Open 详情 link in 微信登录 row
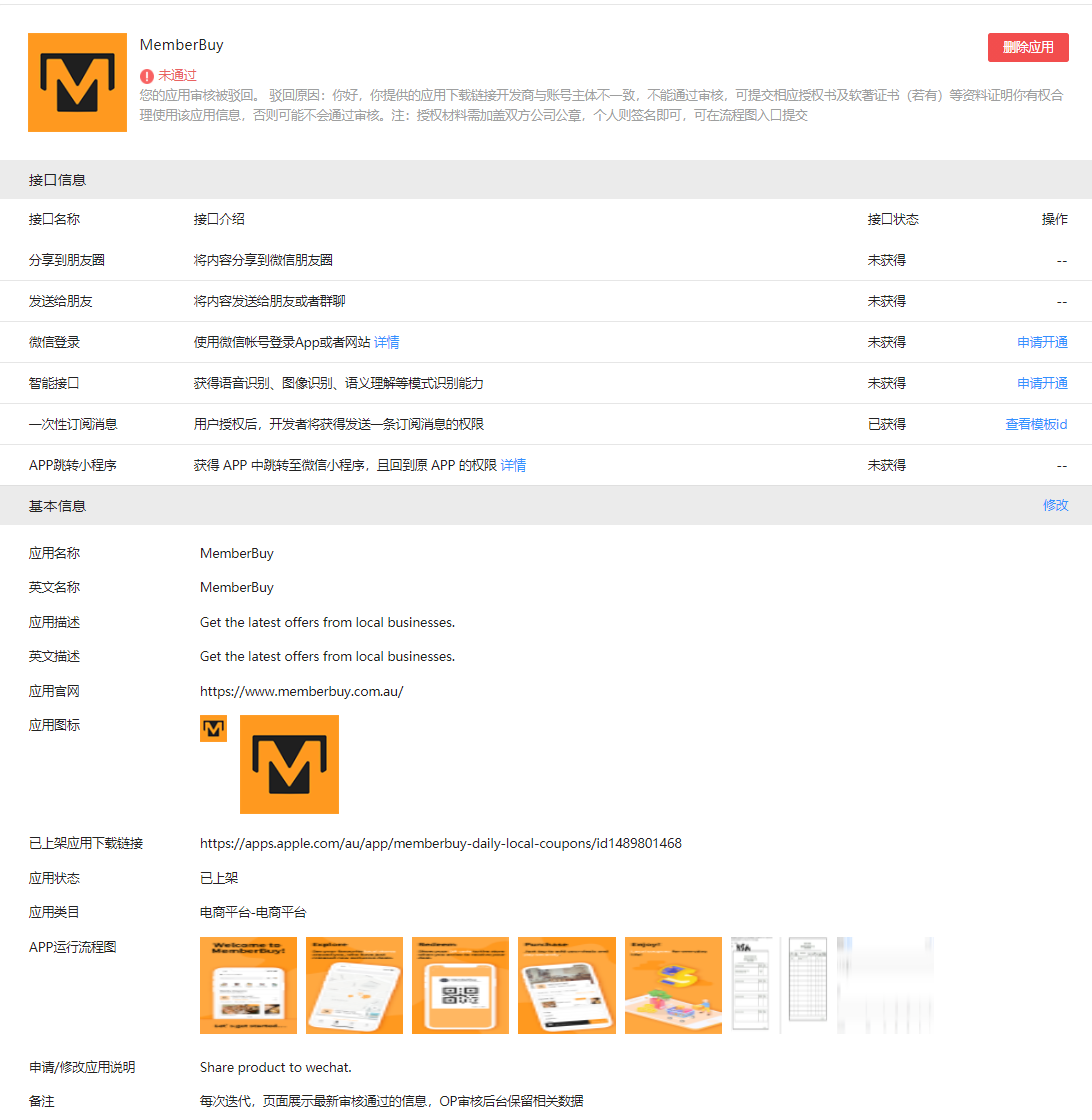Image resolution: width=1092 pixels, height=1120 pixels. (386, 342)
